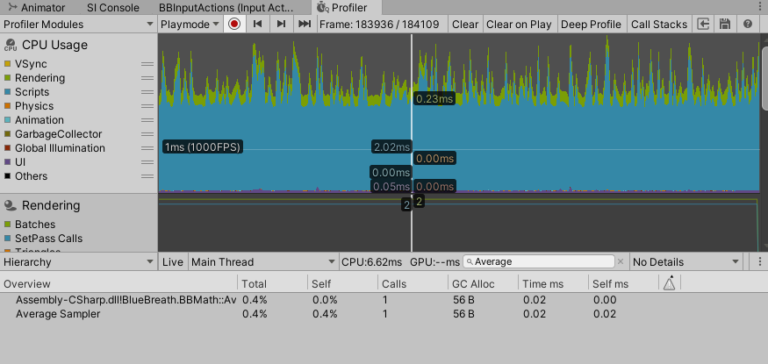The width and height of the screenshot is (768, 364).
Task: Load saved profiler data icon
Action: click(x=703, y=24)
